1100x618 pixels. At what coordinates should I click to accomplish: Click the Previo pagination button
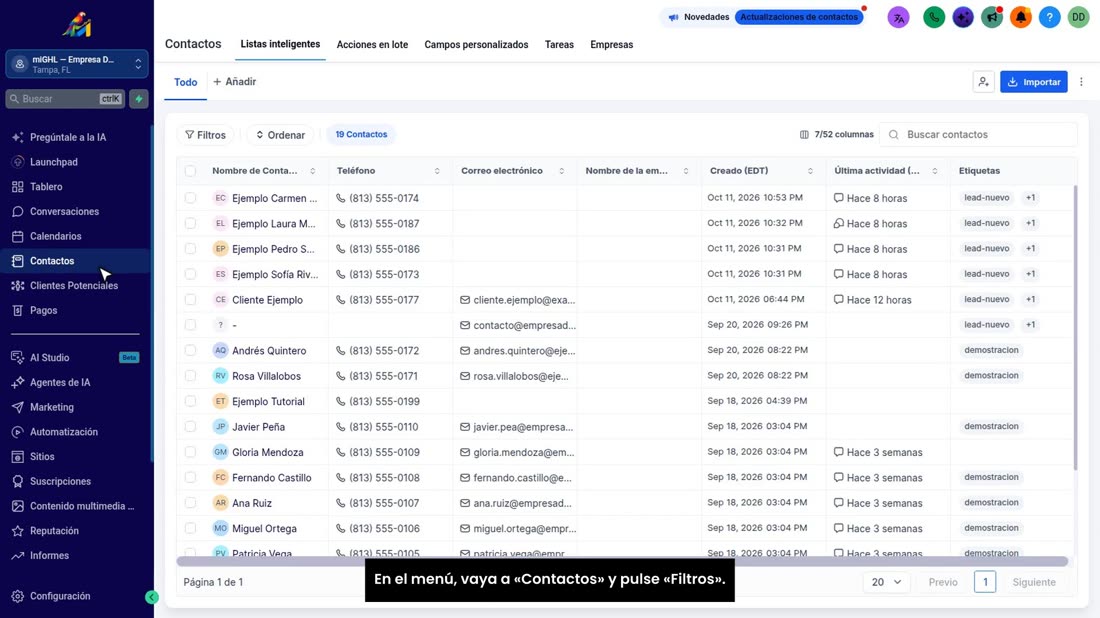pyautogui.click(x=943, y=582)
